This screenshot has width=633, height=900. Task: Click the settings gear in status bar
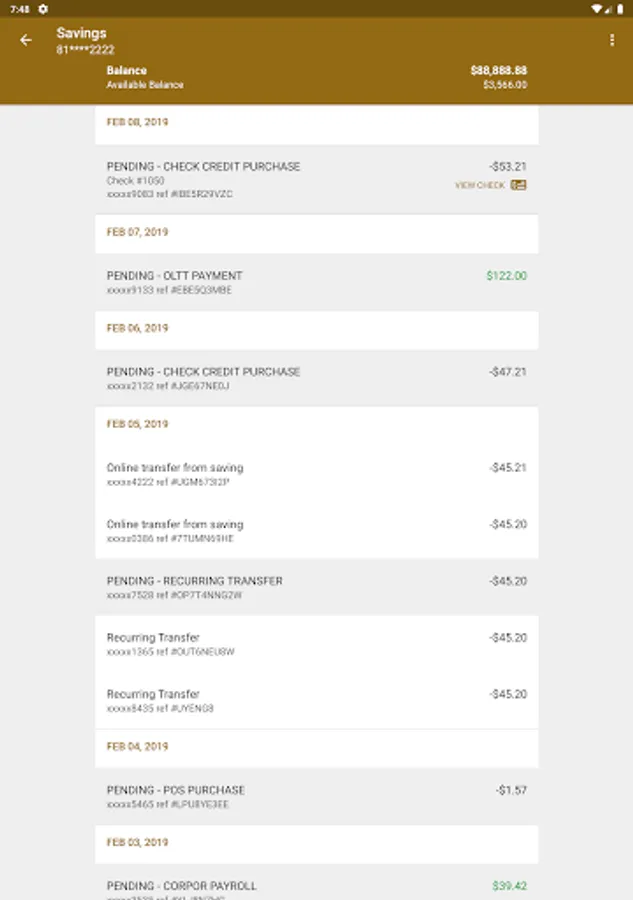(x=43, y=8)
